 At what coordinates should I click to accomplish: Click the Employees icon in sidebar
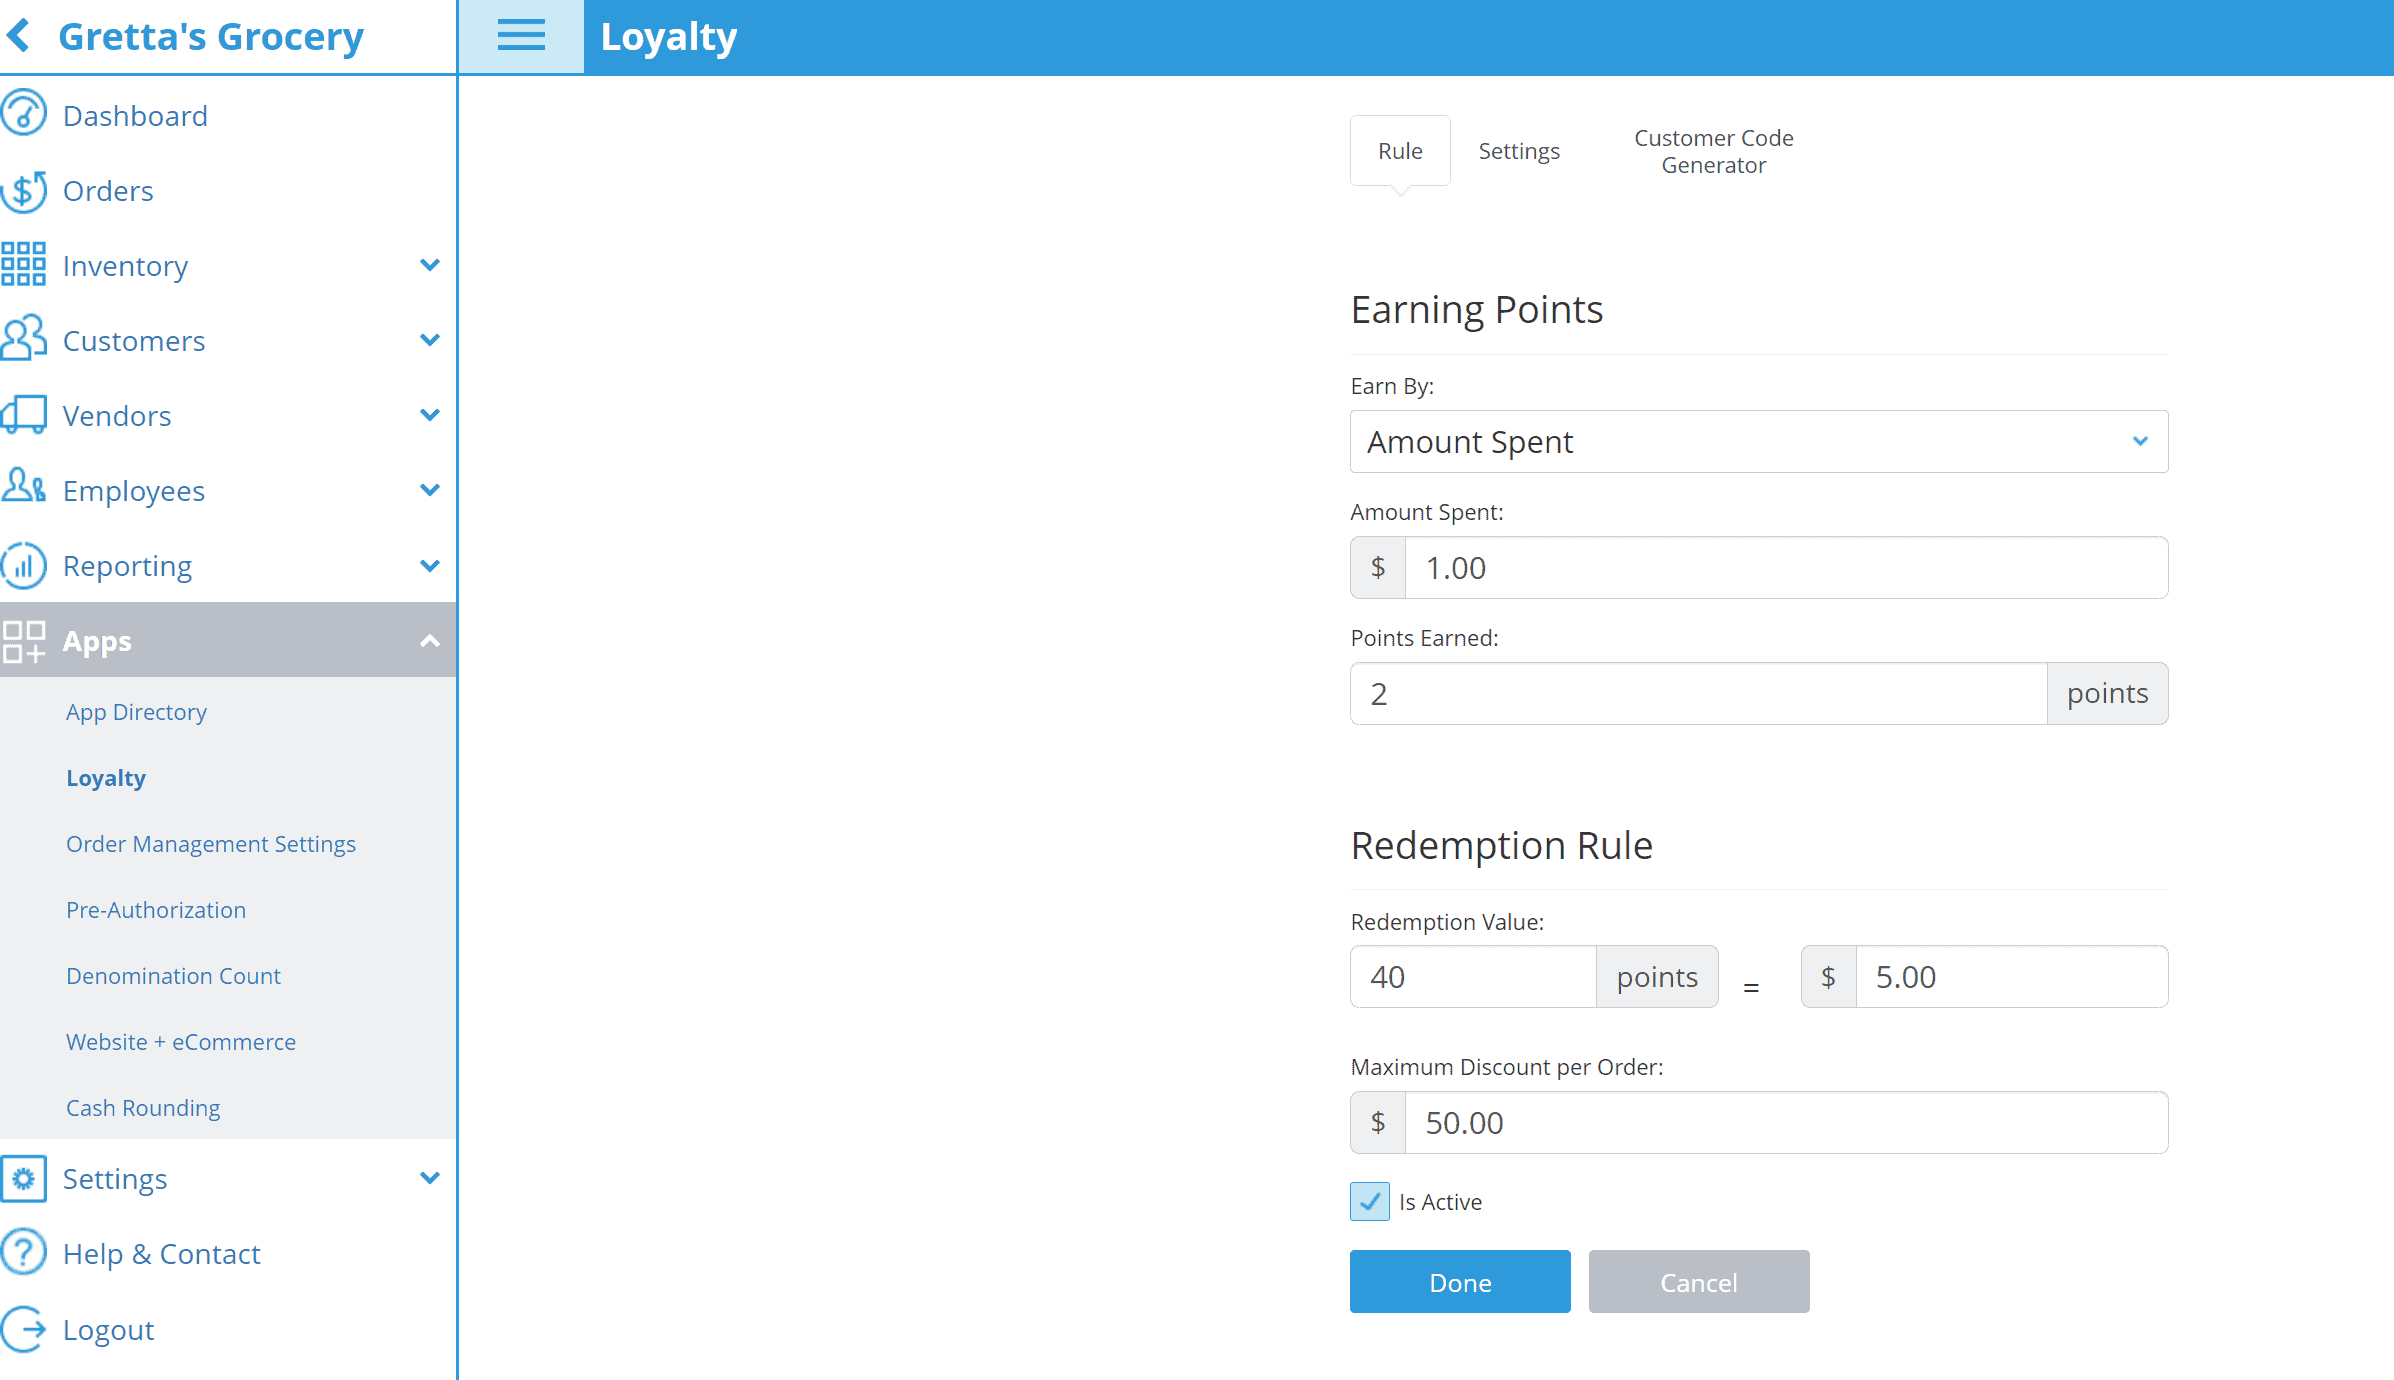pyautogui.click(x=25, y=490)
